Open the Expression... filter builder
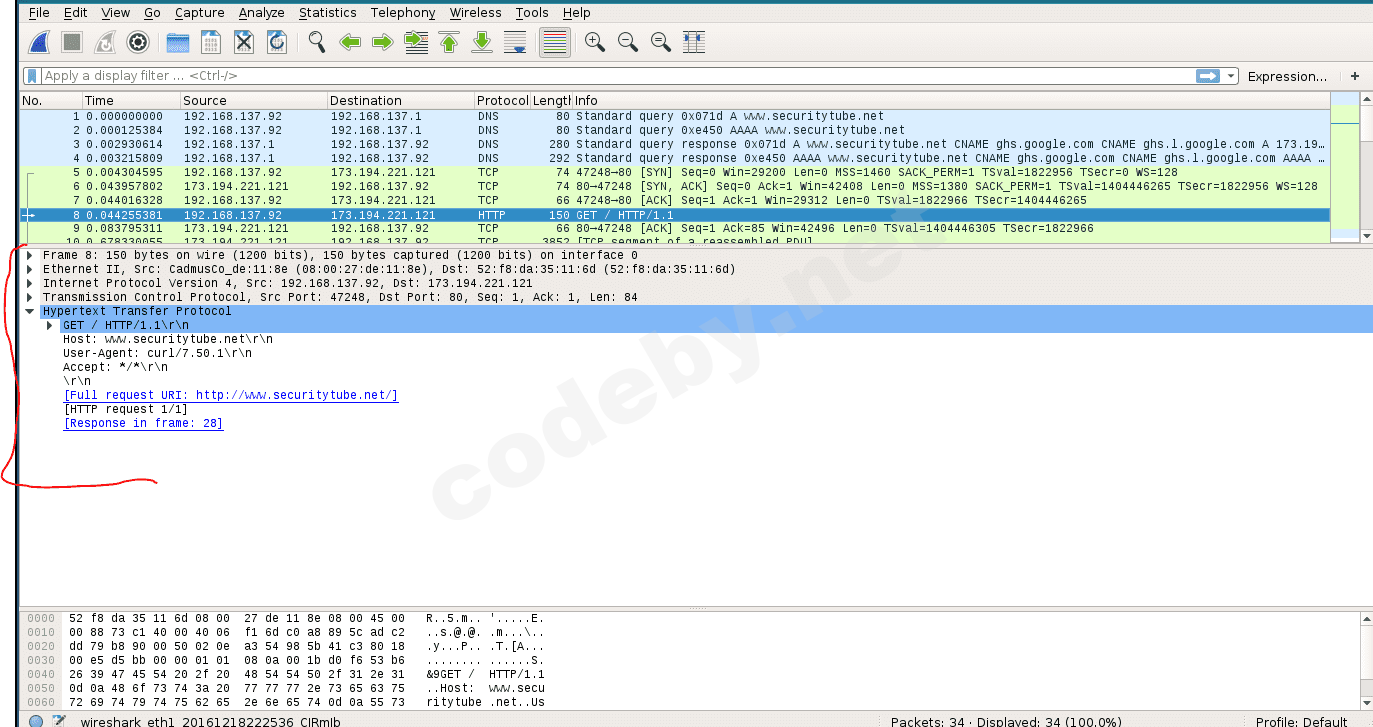The image size is (1373, 727). point(1287,76)
